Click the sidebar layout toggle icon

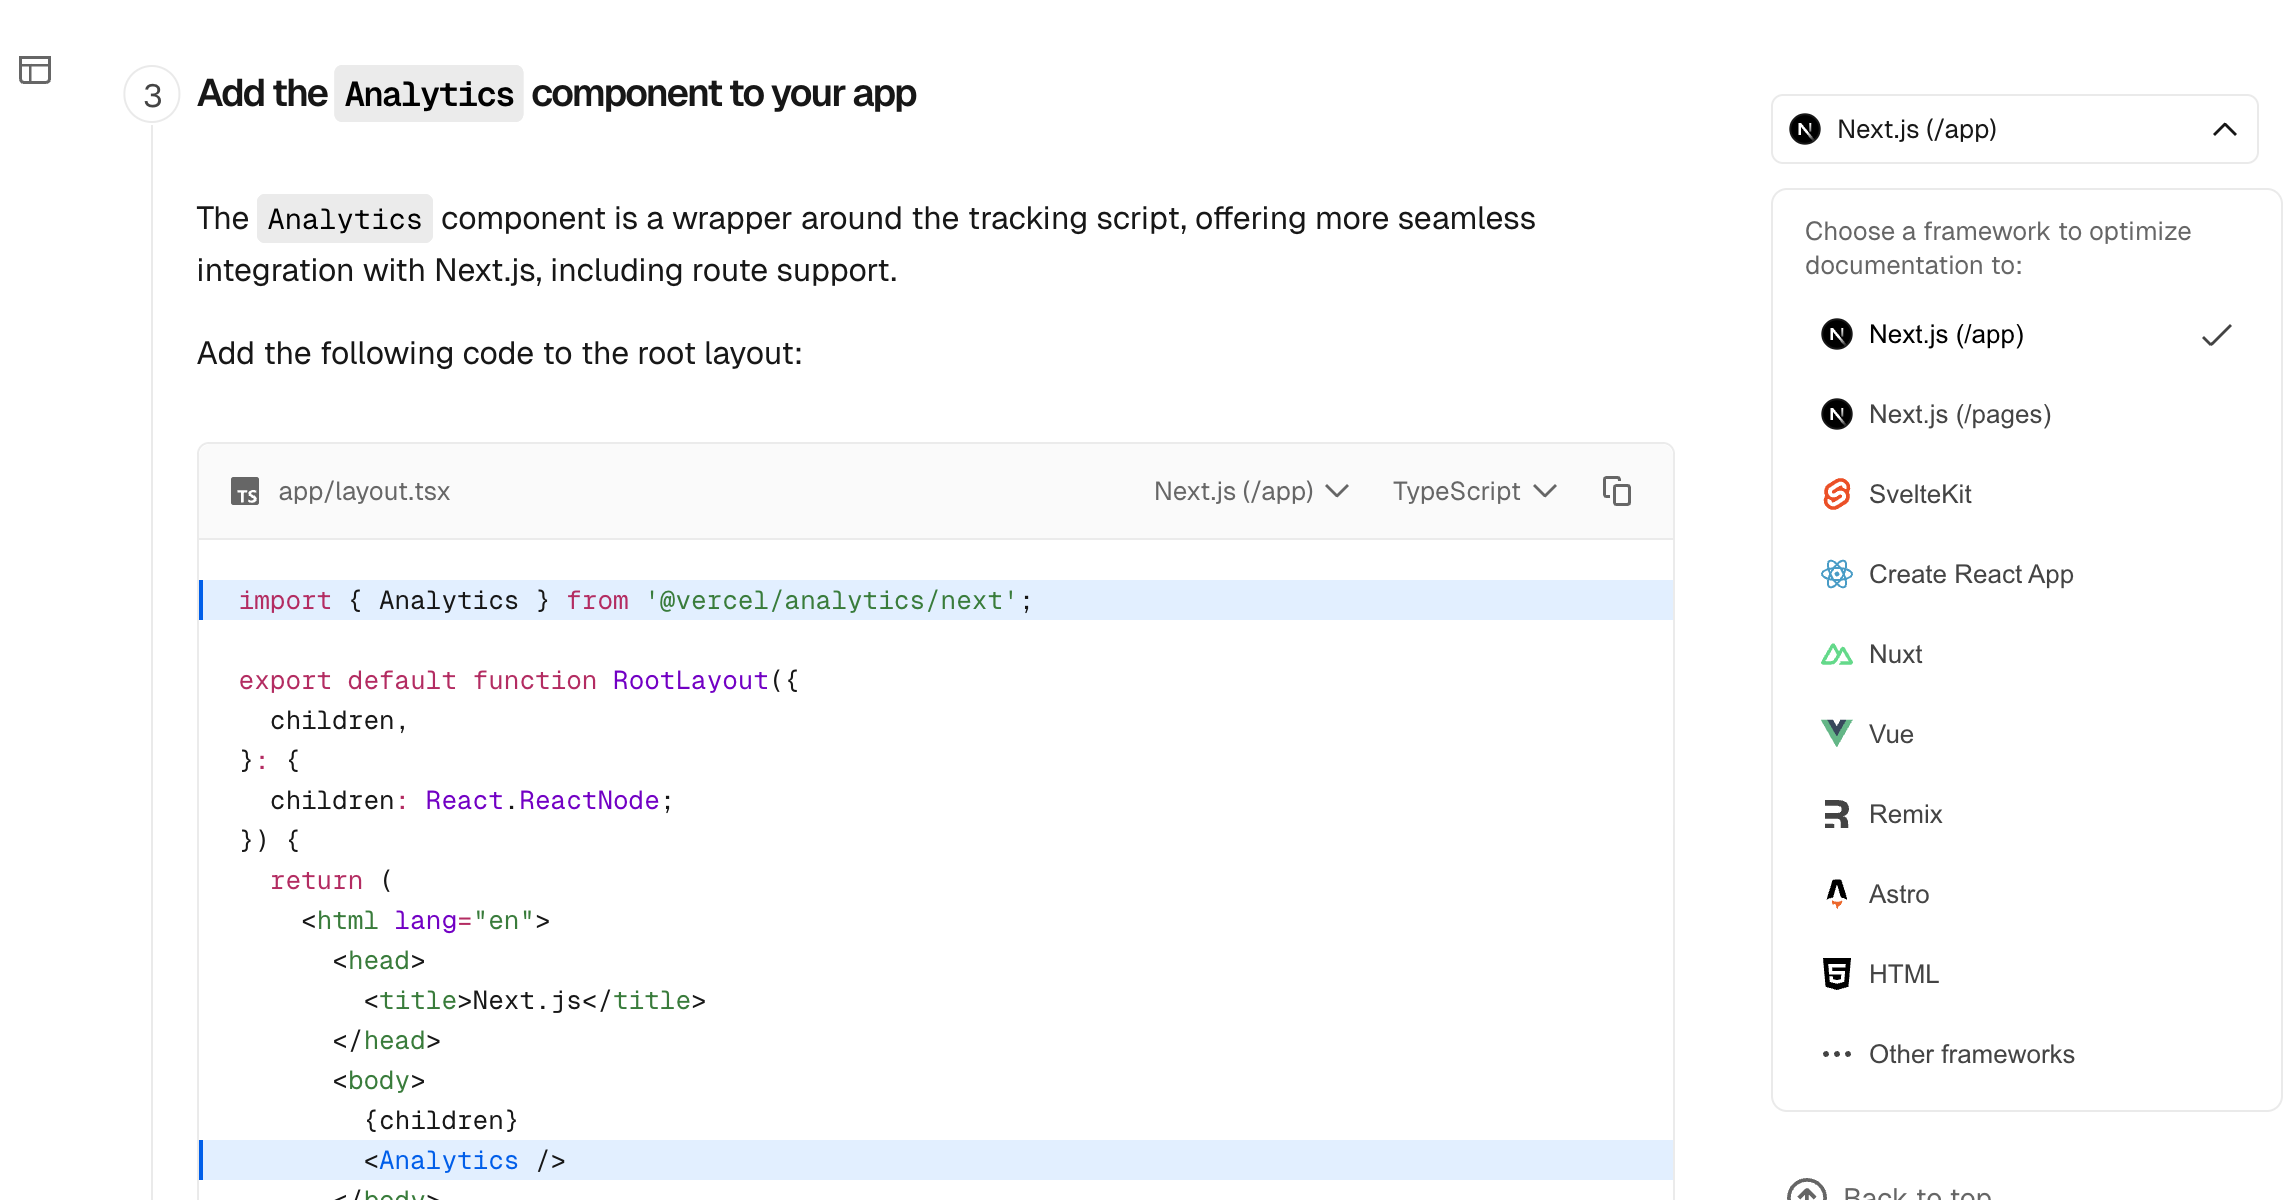tap(35, 70)
